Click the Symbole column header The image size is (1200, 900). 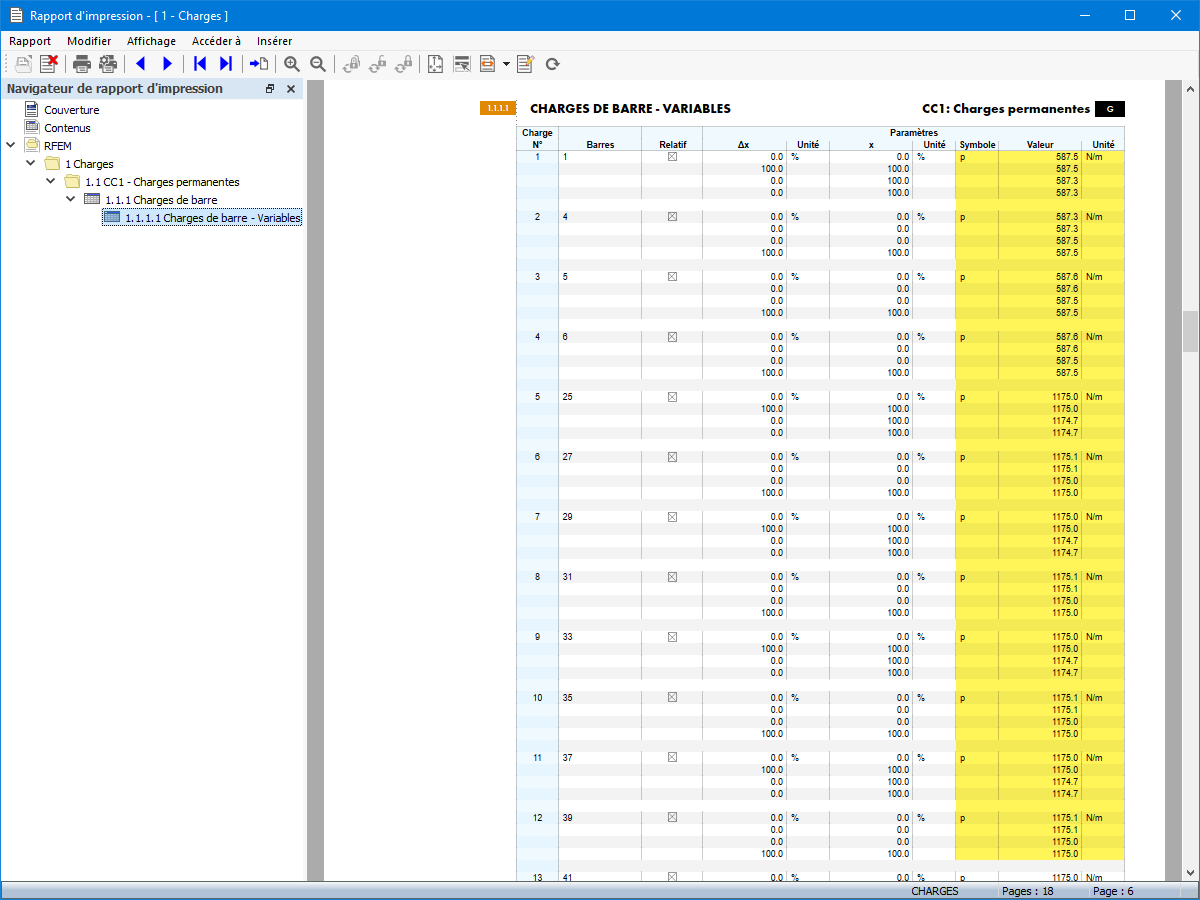coord(977,145)
